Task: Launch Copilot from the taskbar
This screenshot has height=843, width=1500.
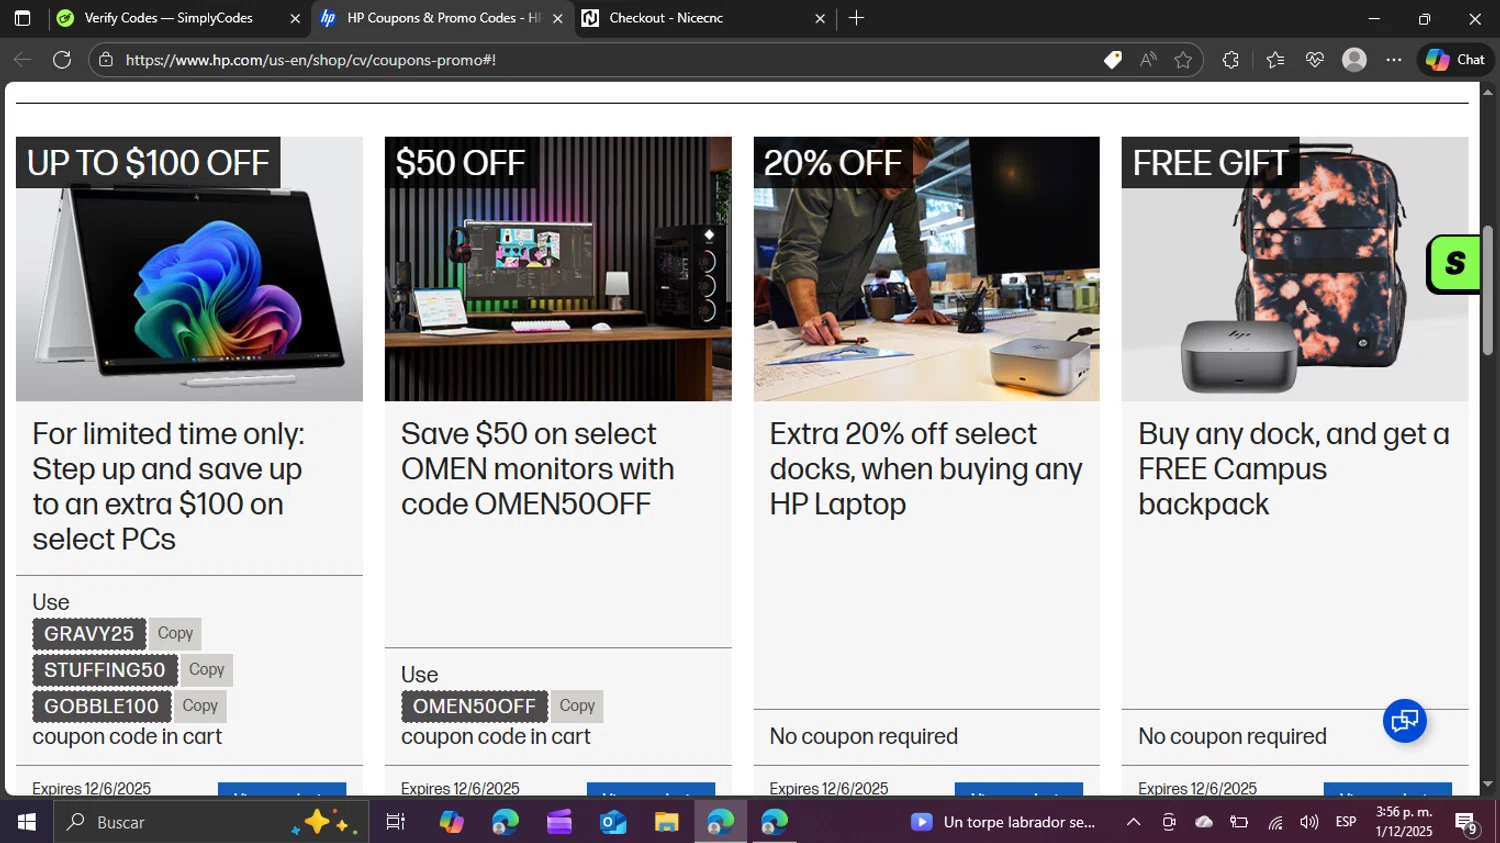Action: [x=451, y=822]
